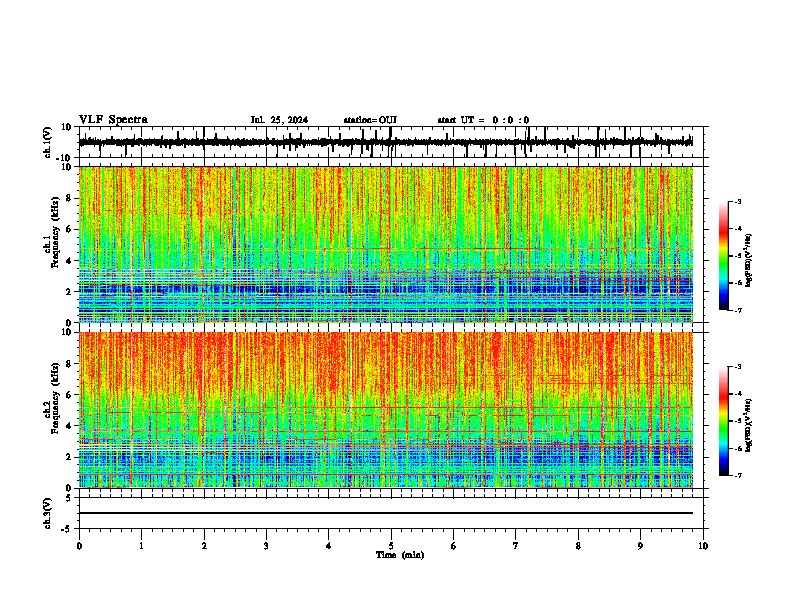Click the date "Jul. 25, 2024" in header

click(x=279, y=120)
